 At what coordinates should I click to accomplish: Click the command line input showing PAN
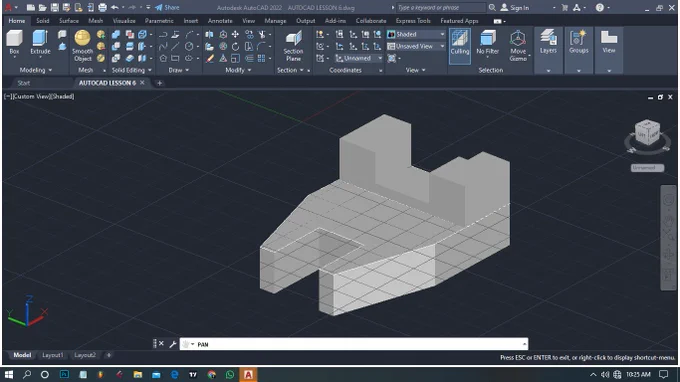point(354,344)
